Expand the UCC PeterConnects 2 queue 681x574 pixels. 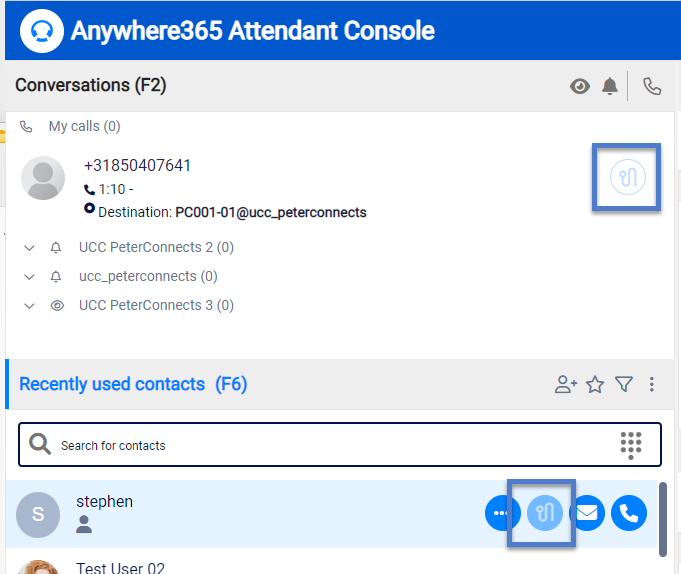pos(29,248)
